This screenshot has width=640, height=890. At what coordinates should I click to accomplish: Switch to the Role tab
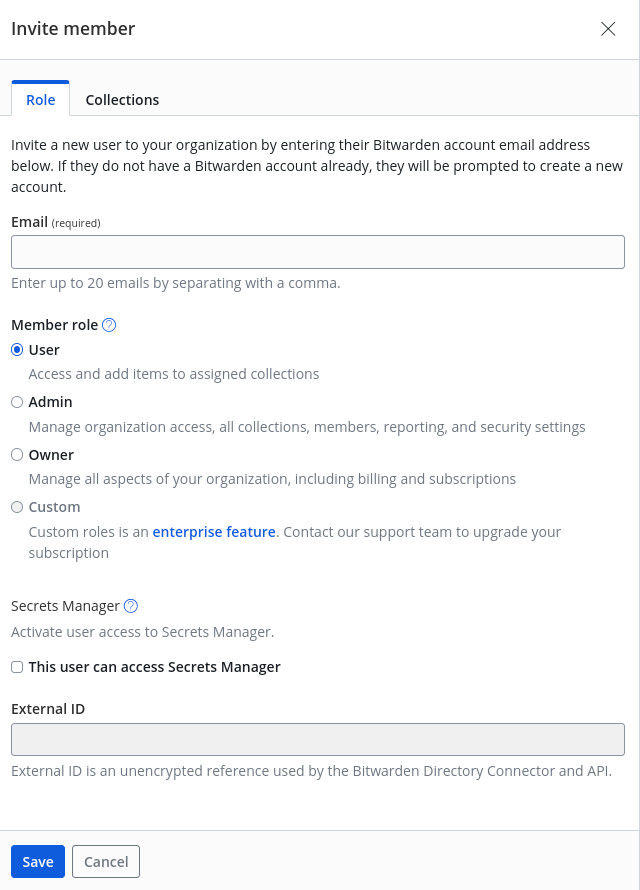pyautogui.click(x=41, y=100)
